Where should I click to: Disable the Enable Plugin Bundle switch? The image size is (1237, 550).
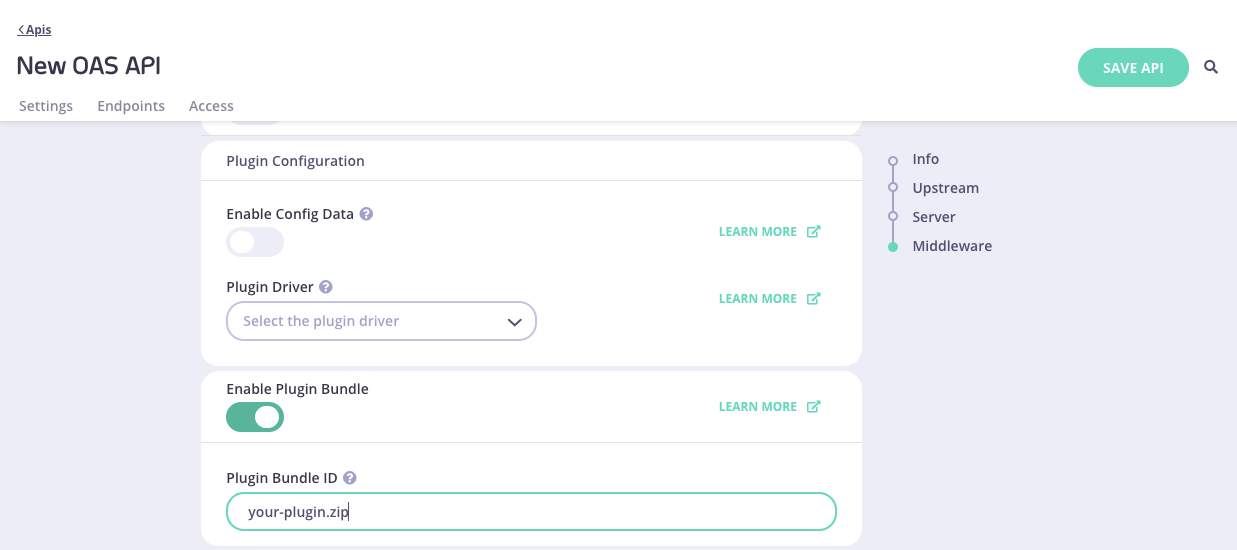(x=255, y=417)
